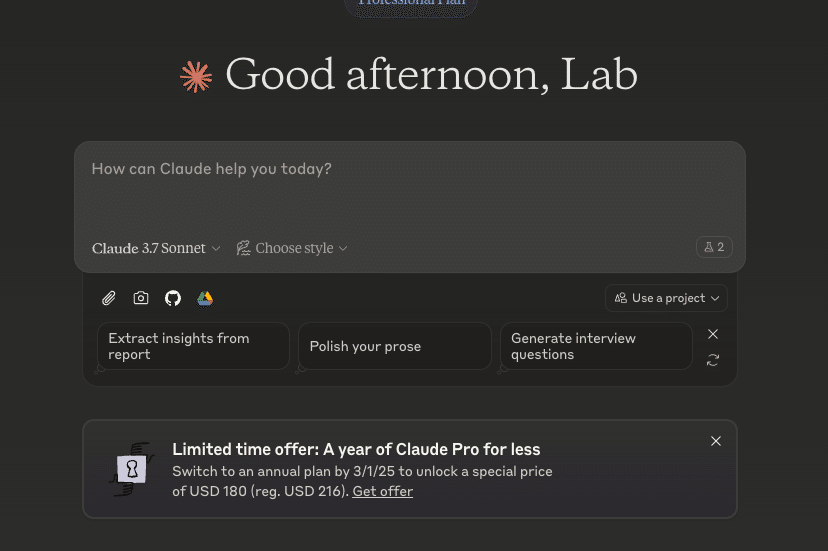Image resolution: width=828 pixels, height=551 pixels.
Task: Select the Extract insights from report suggestion
Action: [x=193, y=346]
